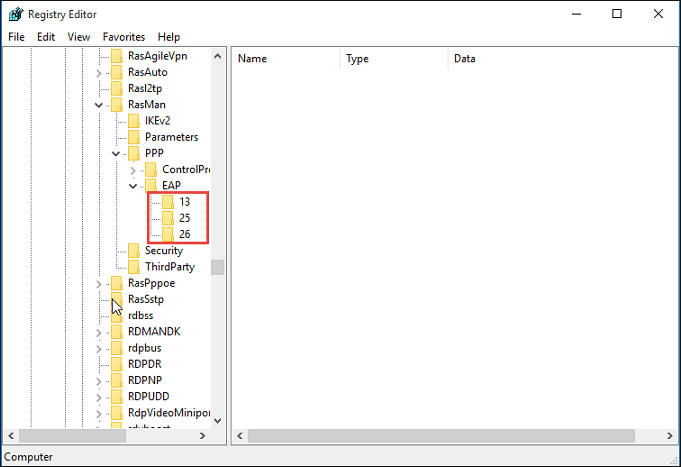Click the RDPUDD folder icon
The image size is (681, 467).
tap(116, 397)
